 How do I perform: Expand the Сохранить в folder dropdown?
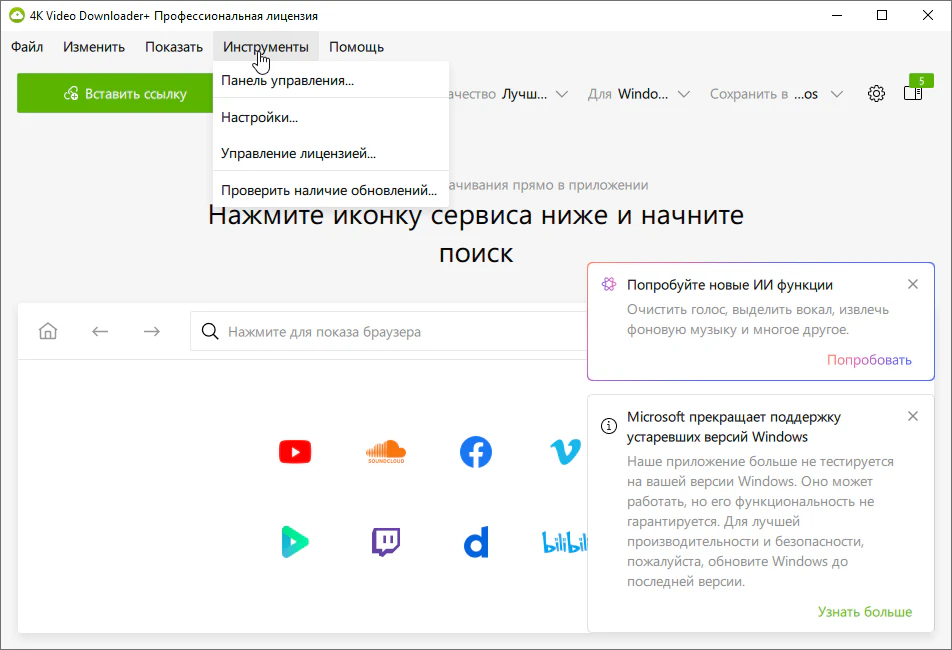tap(776, 94)
